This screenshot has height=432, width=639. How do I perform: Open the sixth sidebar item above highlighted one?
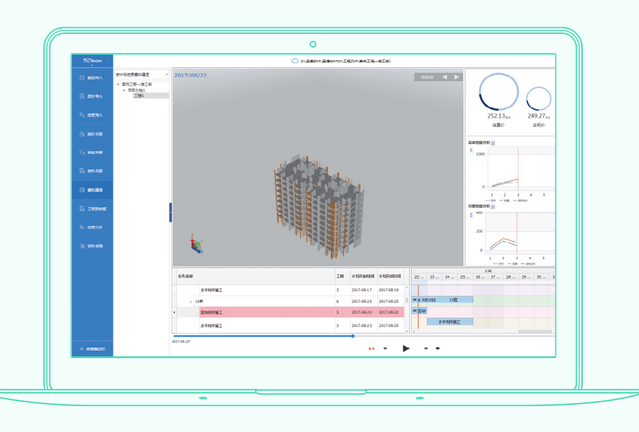92,171
